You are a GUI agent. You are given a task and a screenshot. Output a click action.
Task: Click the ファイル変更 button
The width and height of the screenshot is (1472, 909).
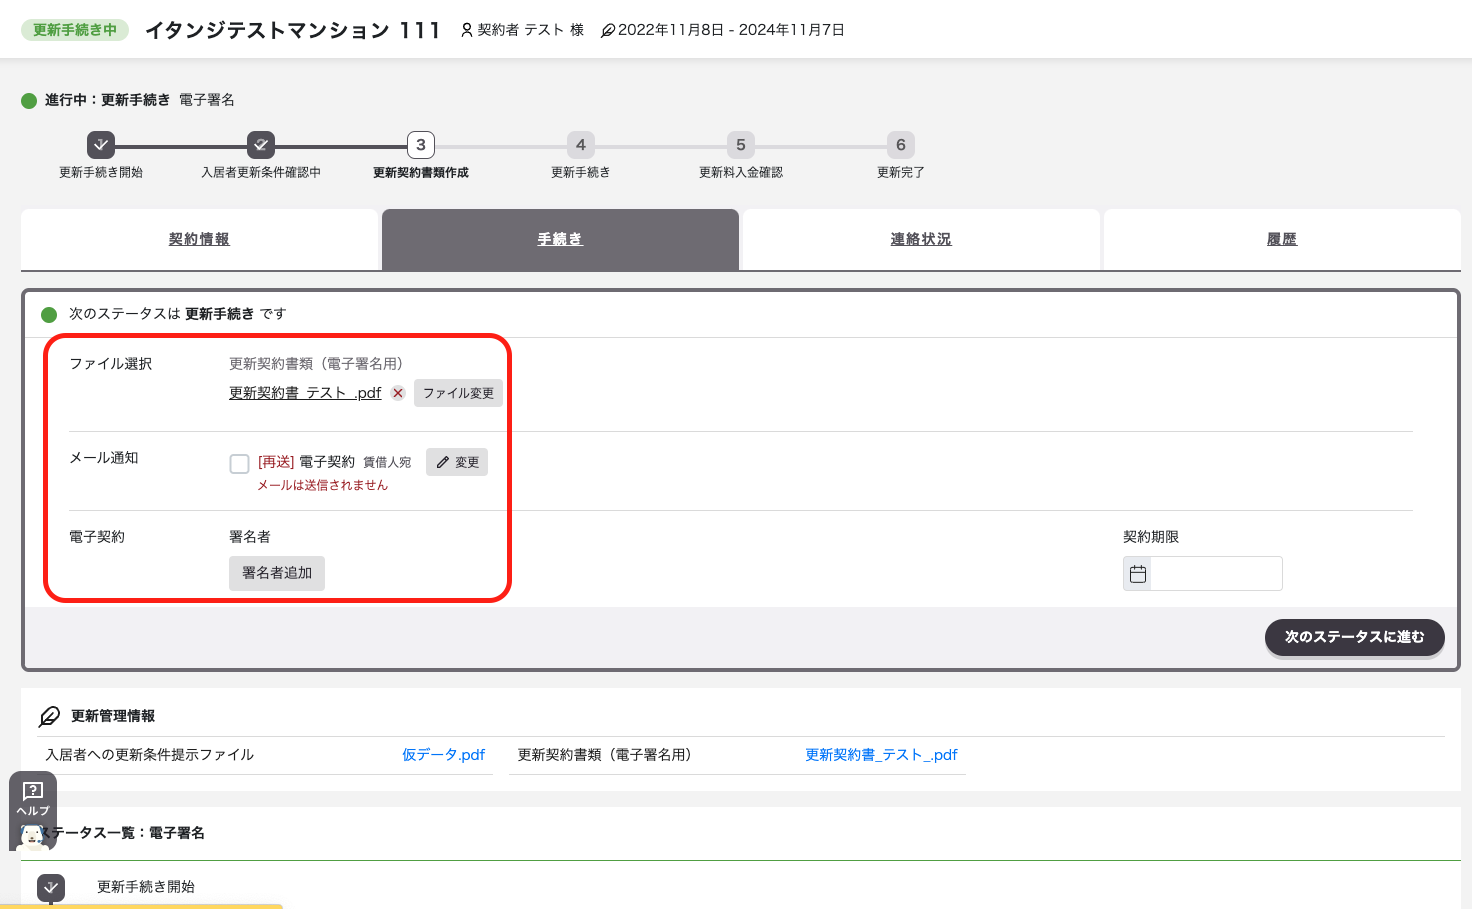(x=458, y=393)
